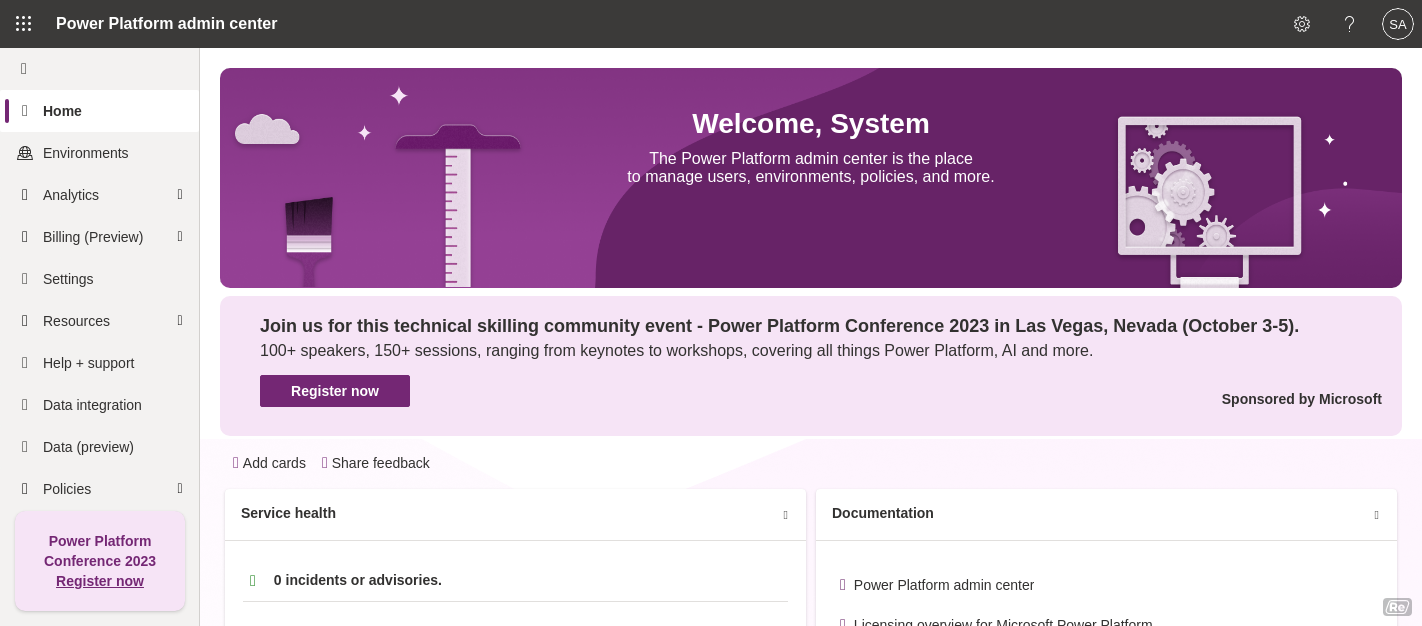The width and height of the screenshot is (1422, 626).
Task: Click the Environments icon in sidebar
Action: click(x=25, y=153)
